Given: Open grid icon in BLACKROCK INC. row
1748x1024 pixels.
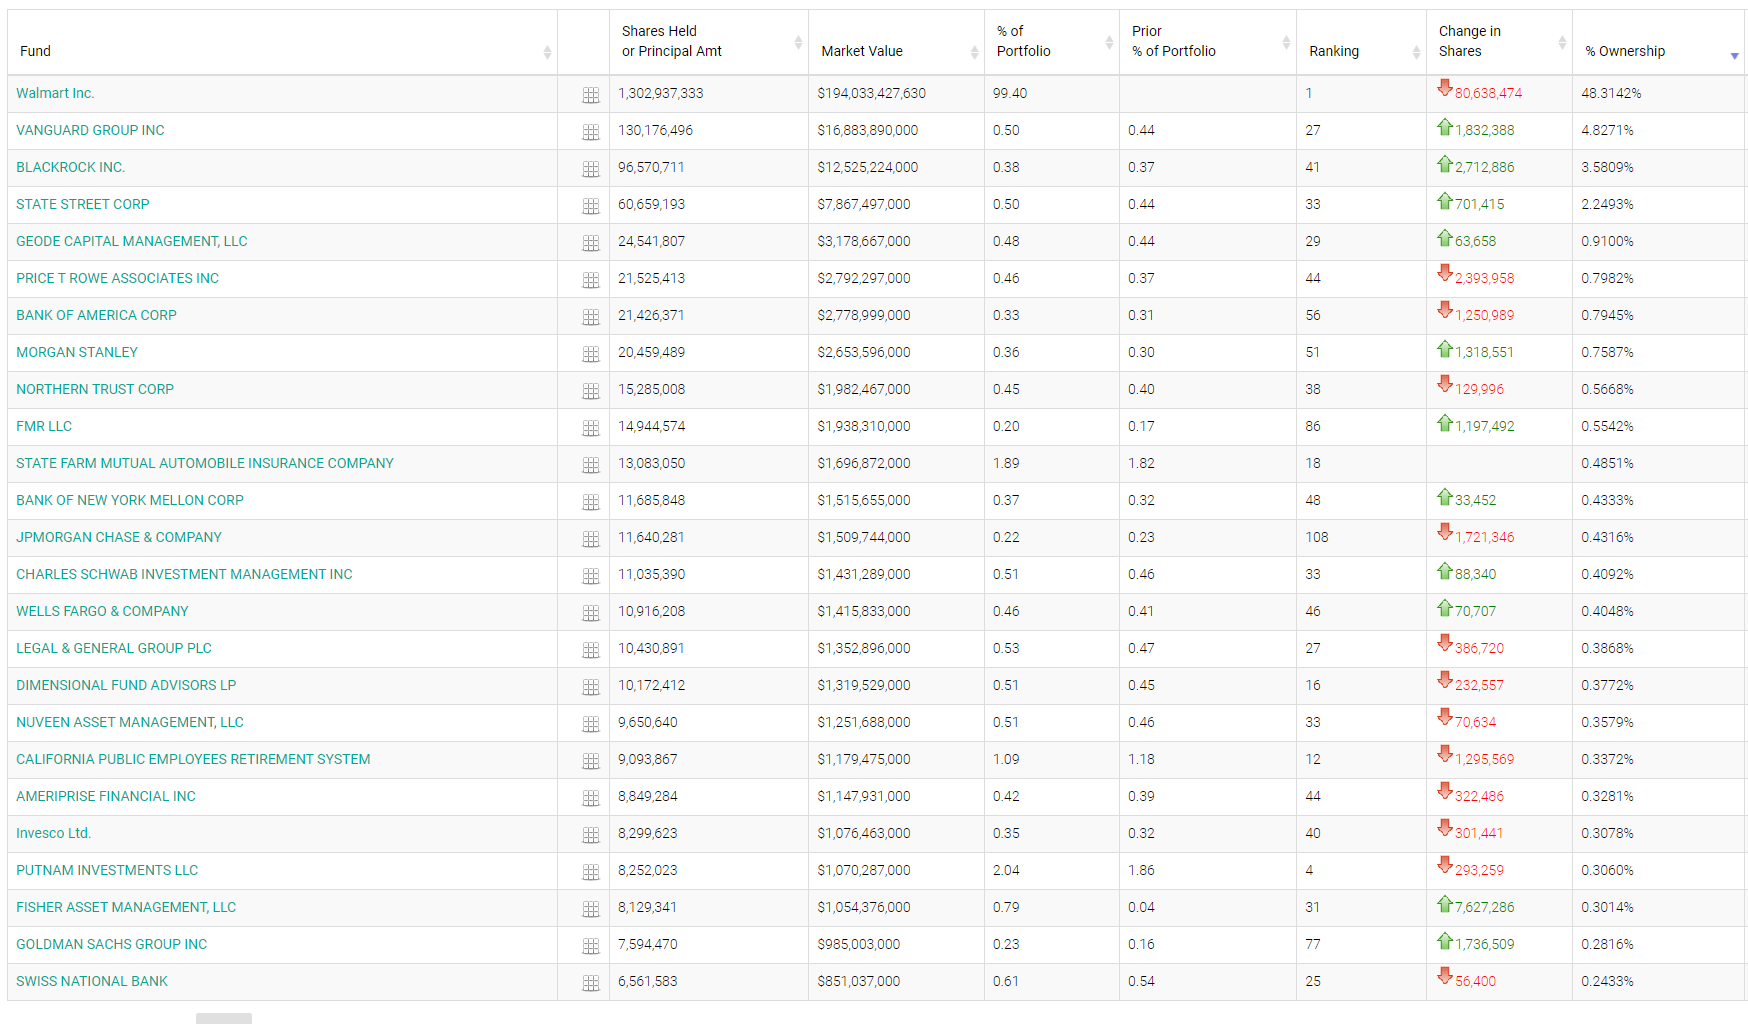Looking at the screenshot, I should click(590, 169).
